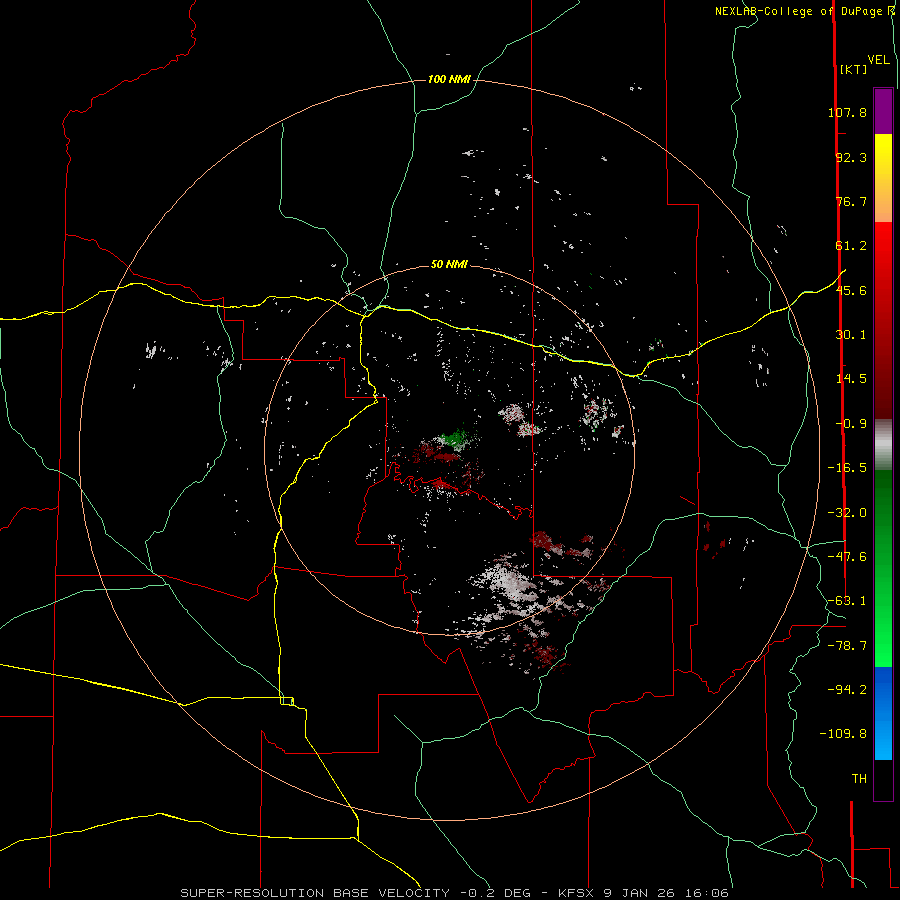Viewport: 900px width, 900px height.
Task: Select the 76.7 legend value
Action: pyautogui.click(x=851, y=201)
